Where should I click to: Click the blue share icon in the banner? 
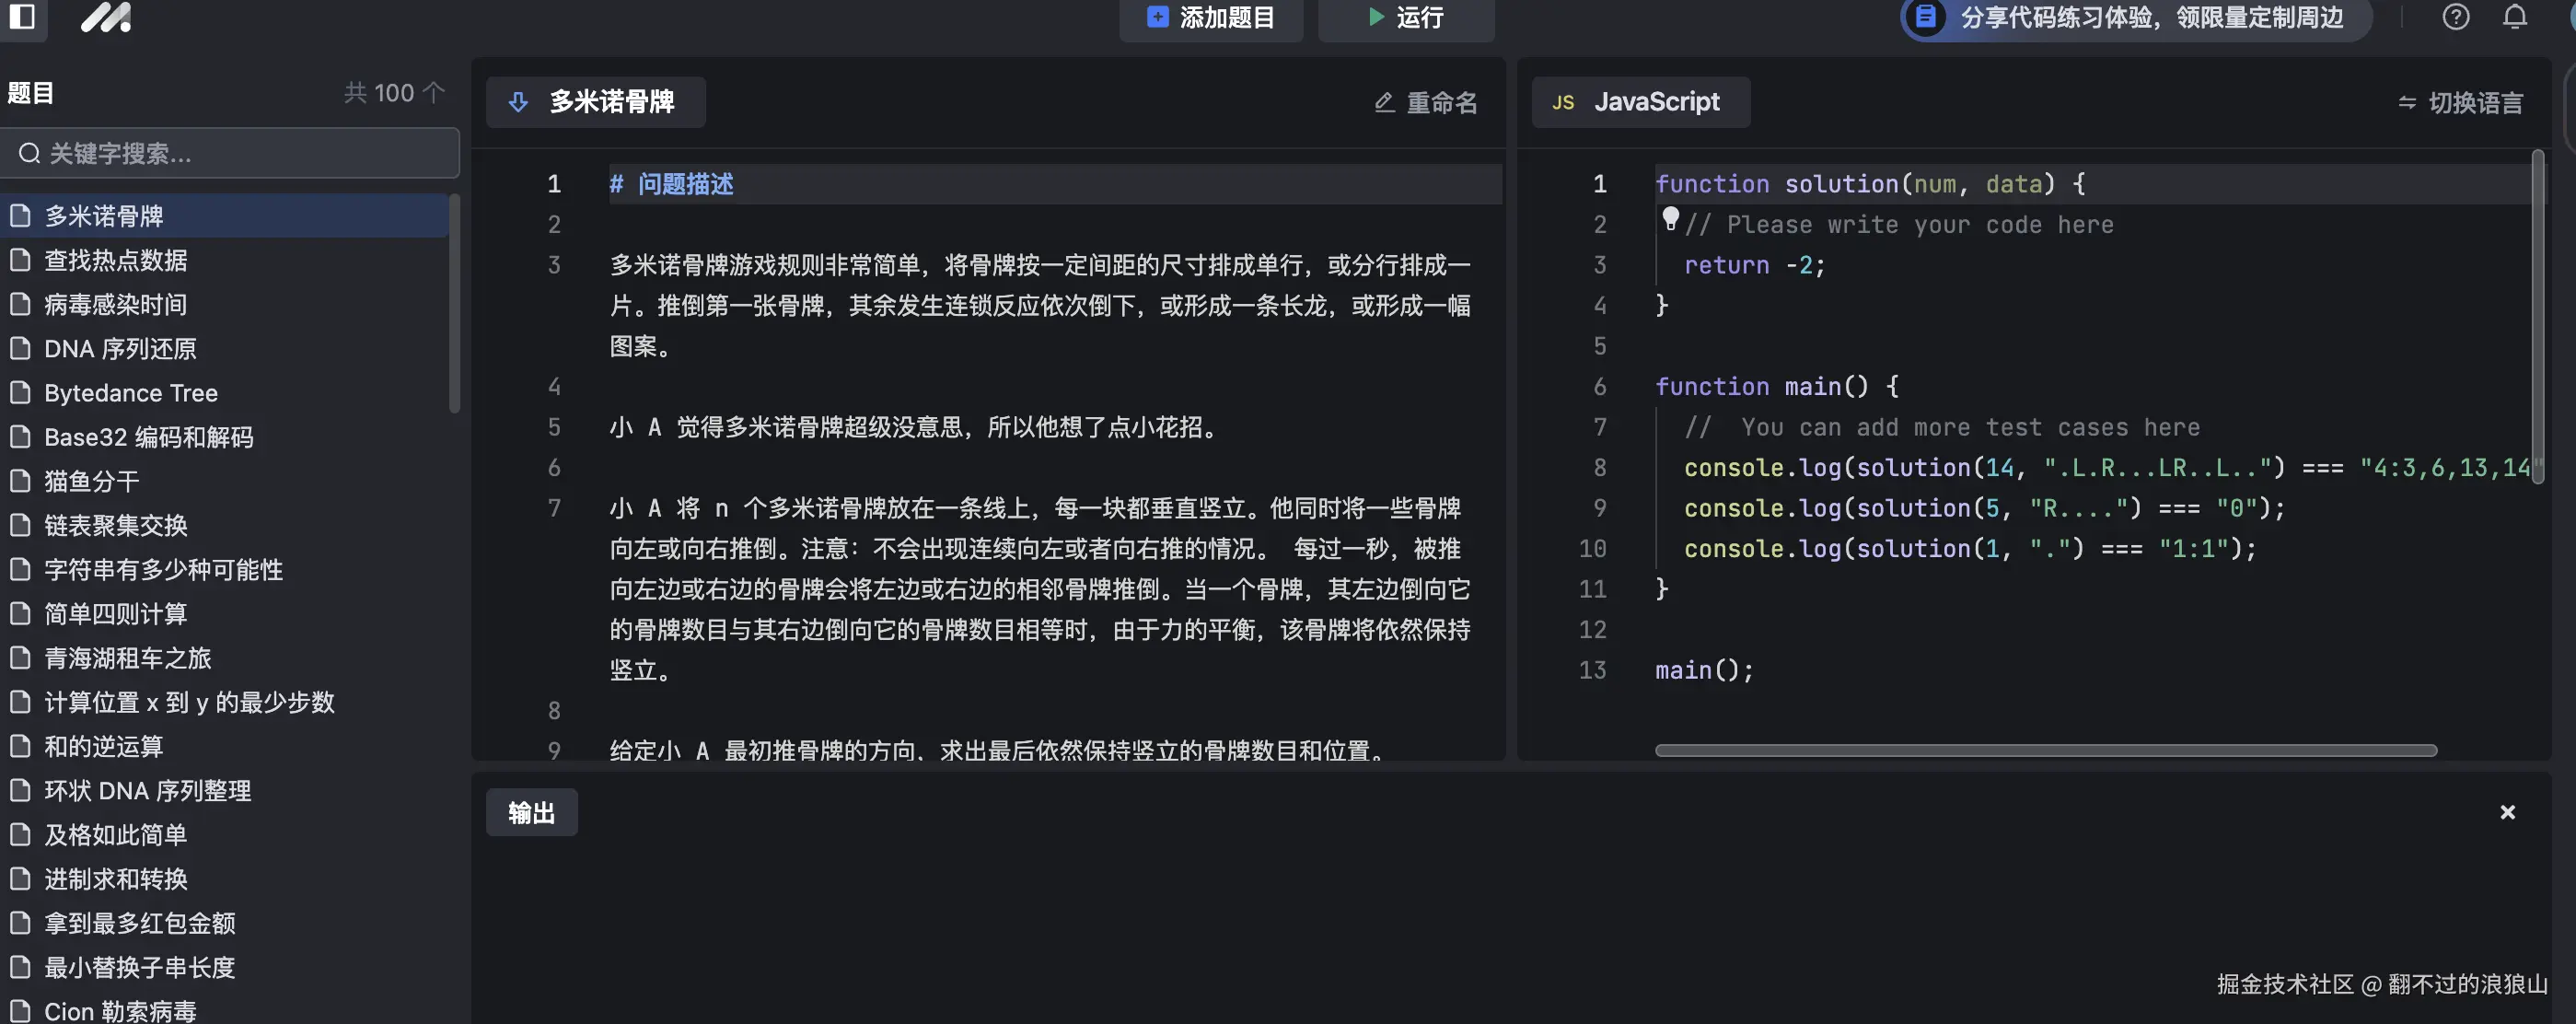(x=1925, y=18)
